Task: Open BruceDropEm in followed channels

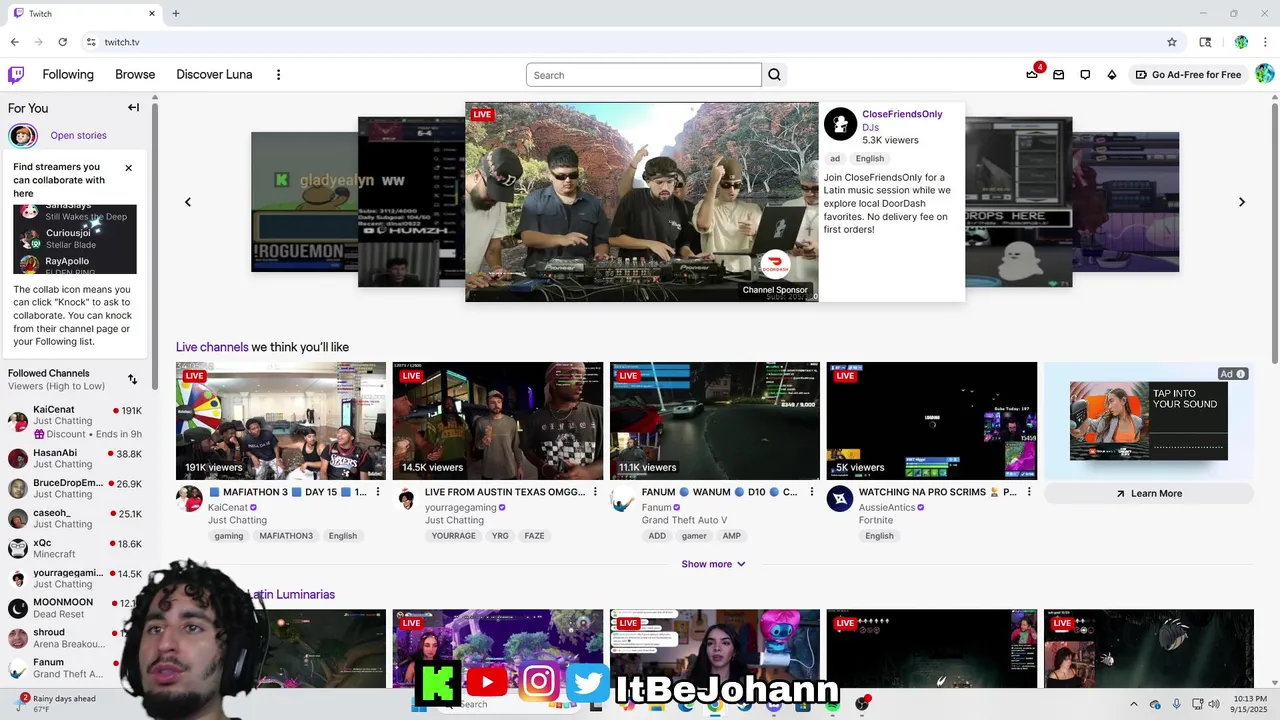Action: 75,488
